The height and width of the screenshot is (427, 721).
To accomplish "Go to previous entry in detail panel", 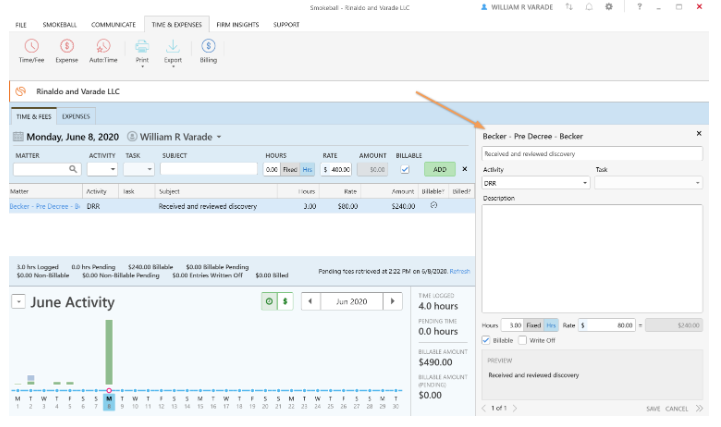I will (484, 408).
